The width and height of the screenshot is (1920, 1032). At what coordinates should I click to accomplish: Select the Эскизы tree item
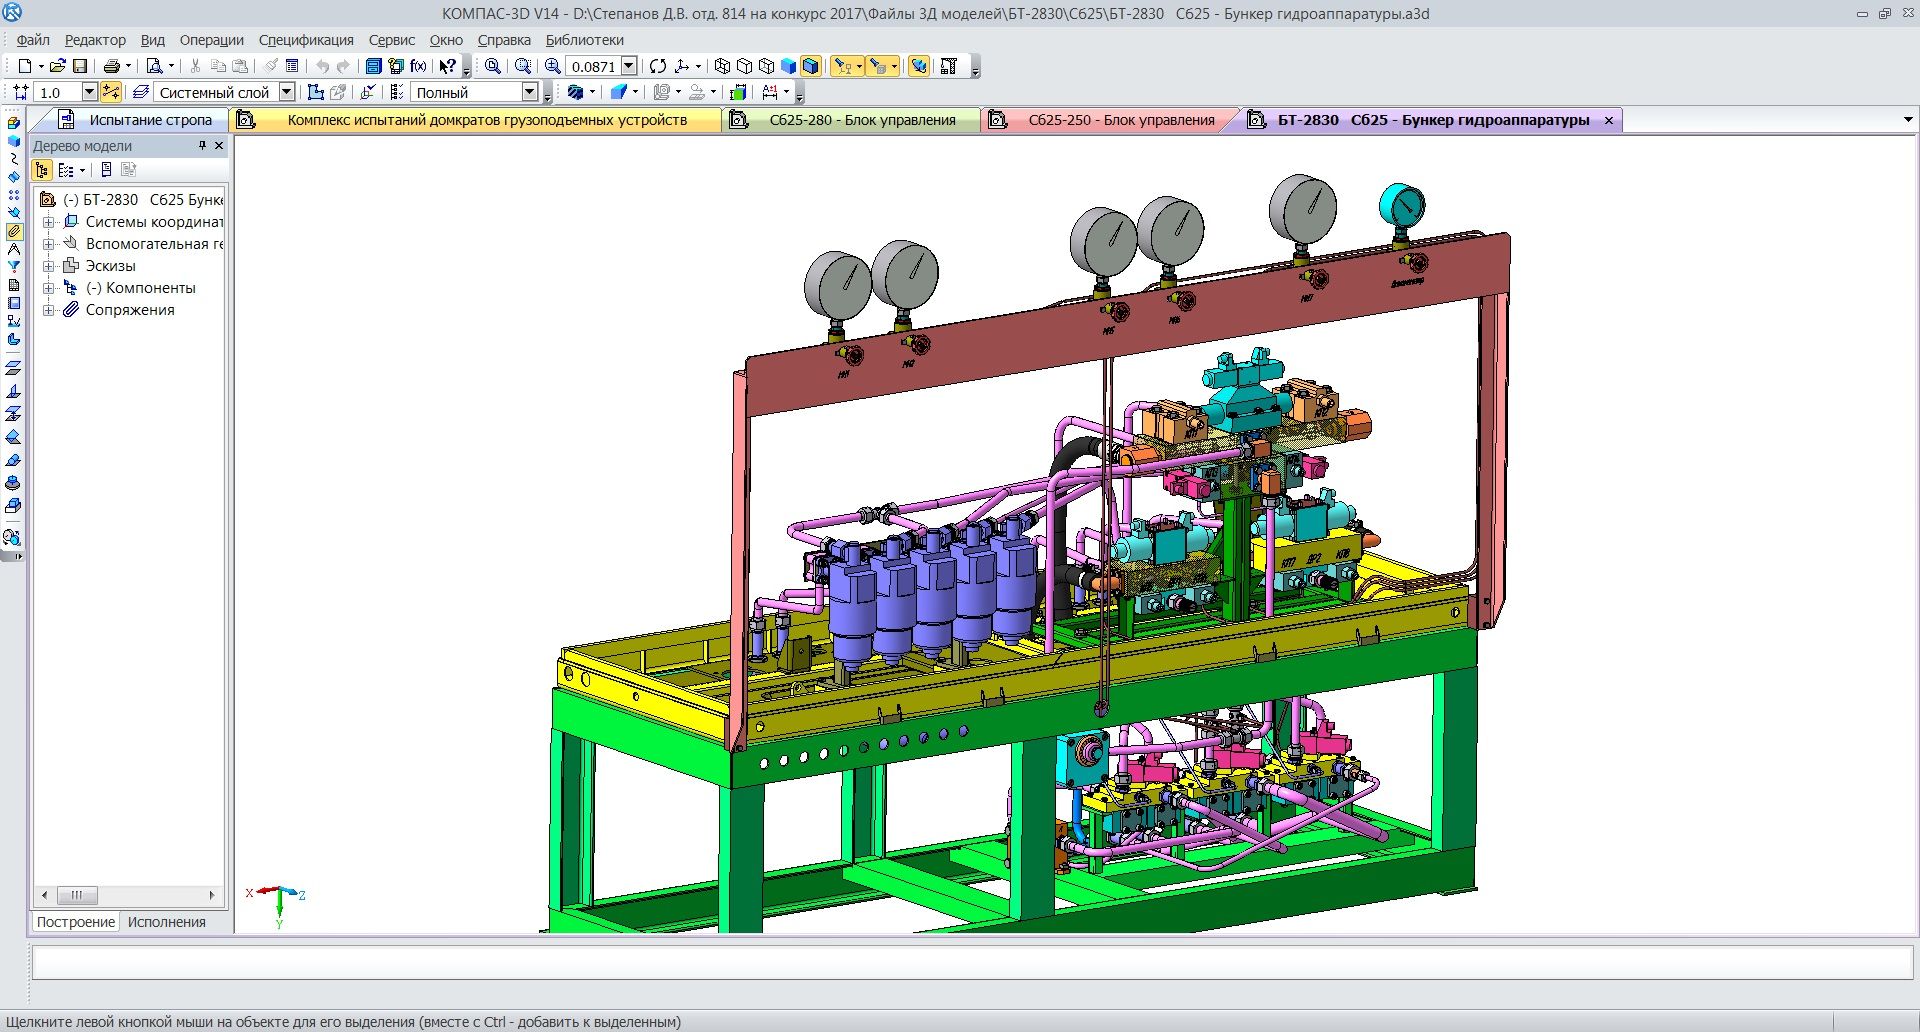click(110, 266)
